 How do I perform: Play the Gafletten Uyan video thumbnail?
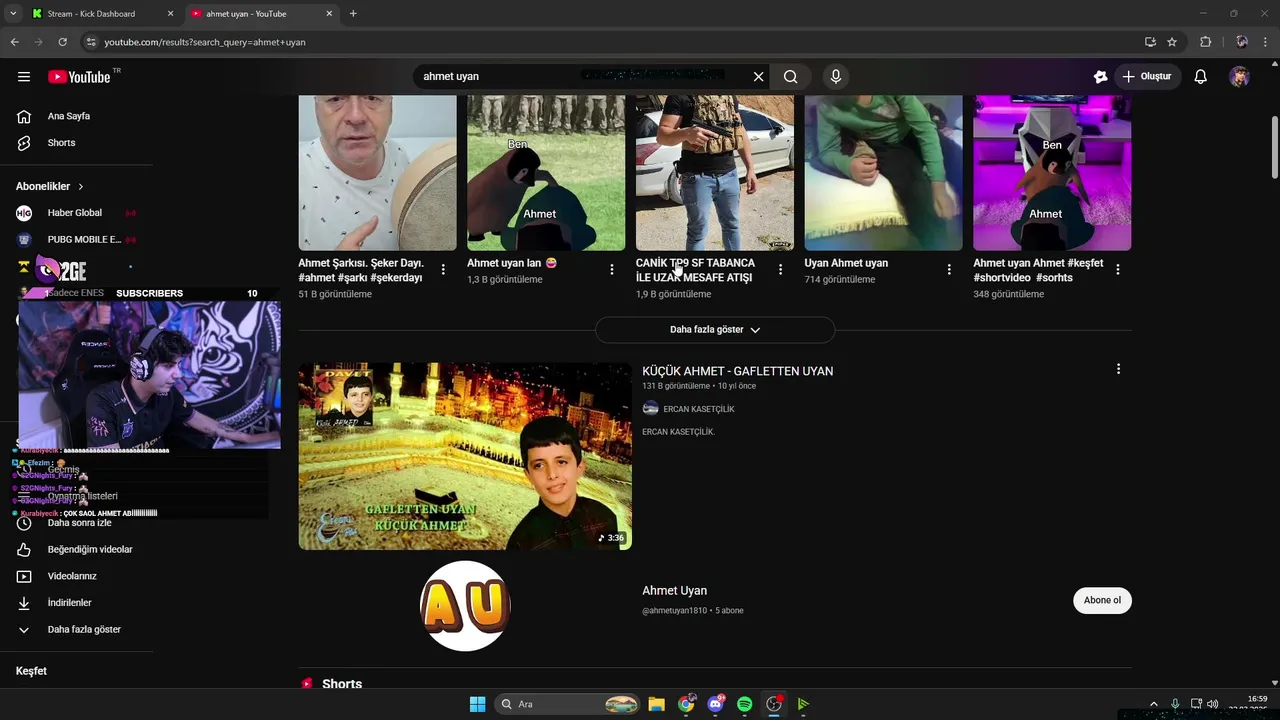click(x=465, y=456)
